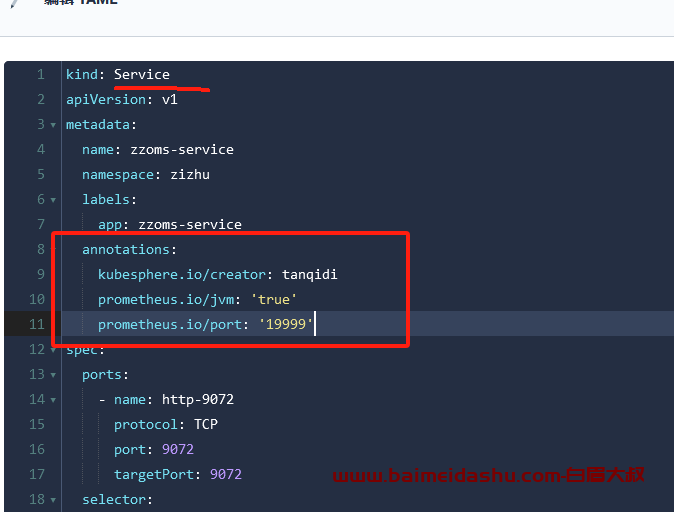Click the prometheus.io/port key
Viewport: 674px width, 512px height.
[170, 324]
